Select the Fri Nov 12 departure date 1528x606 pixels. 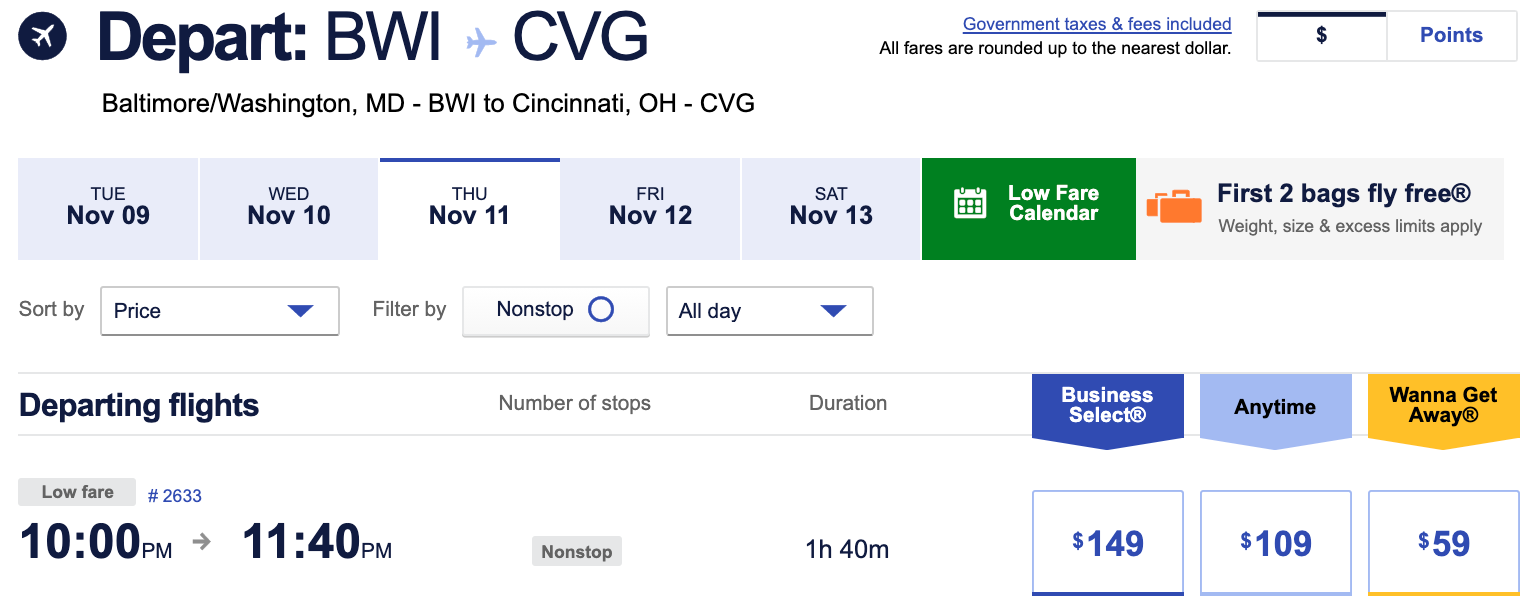[649, 208]
